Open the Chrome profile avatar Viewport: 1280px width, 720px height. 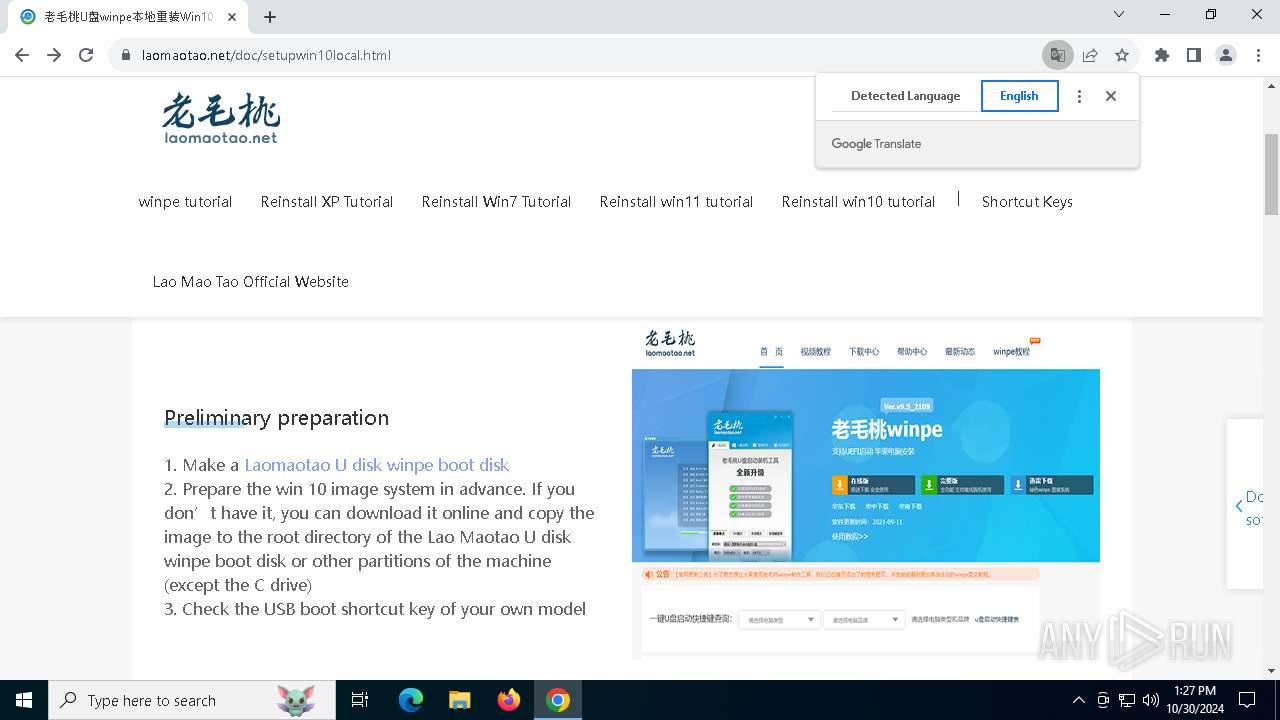1226,55
